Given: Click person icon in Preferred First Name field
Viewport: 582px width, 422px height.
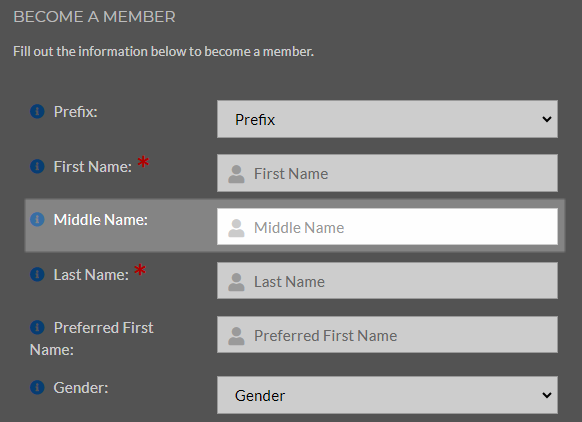Looking at the screenshot, I should point(236,336).
